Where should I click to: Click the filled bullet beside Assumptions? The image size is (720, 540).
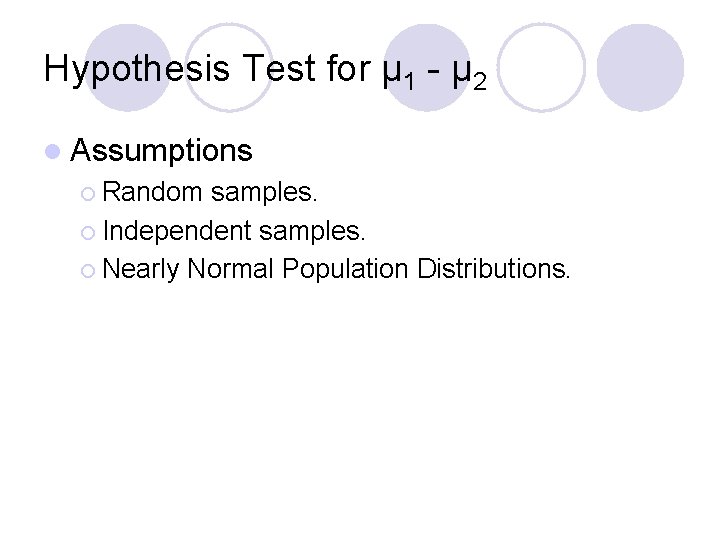coord(53,152)
